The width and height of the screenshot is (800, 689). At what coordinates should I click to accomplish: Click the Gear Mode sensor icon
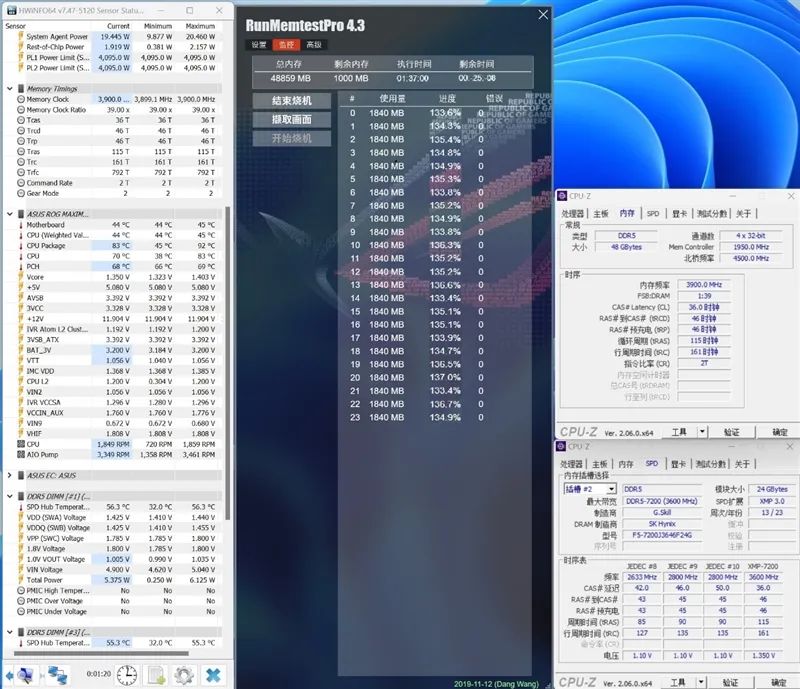[21, 193]
